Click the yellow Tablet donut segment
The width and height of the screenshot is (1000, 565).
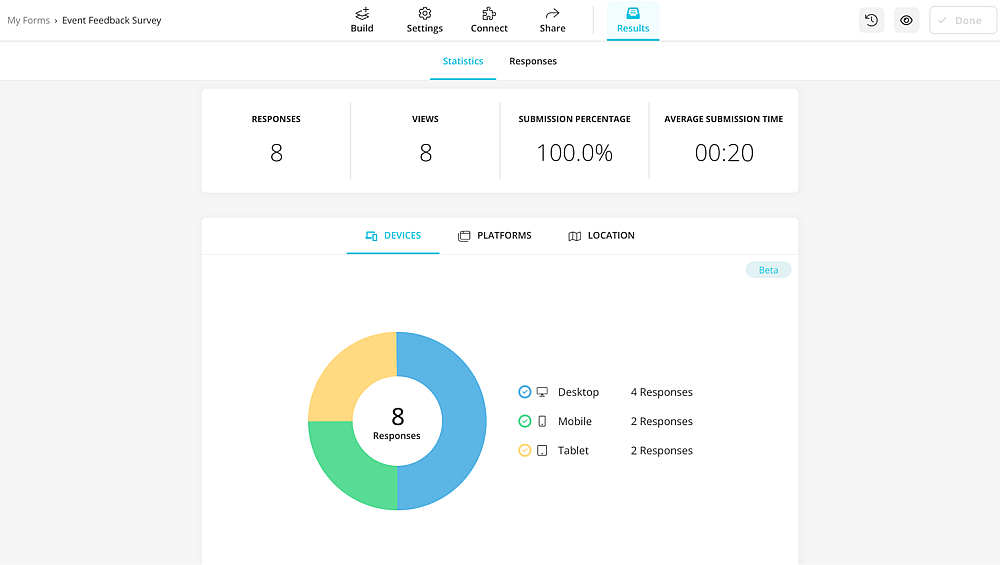click(x=349, y=375)
